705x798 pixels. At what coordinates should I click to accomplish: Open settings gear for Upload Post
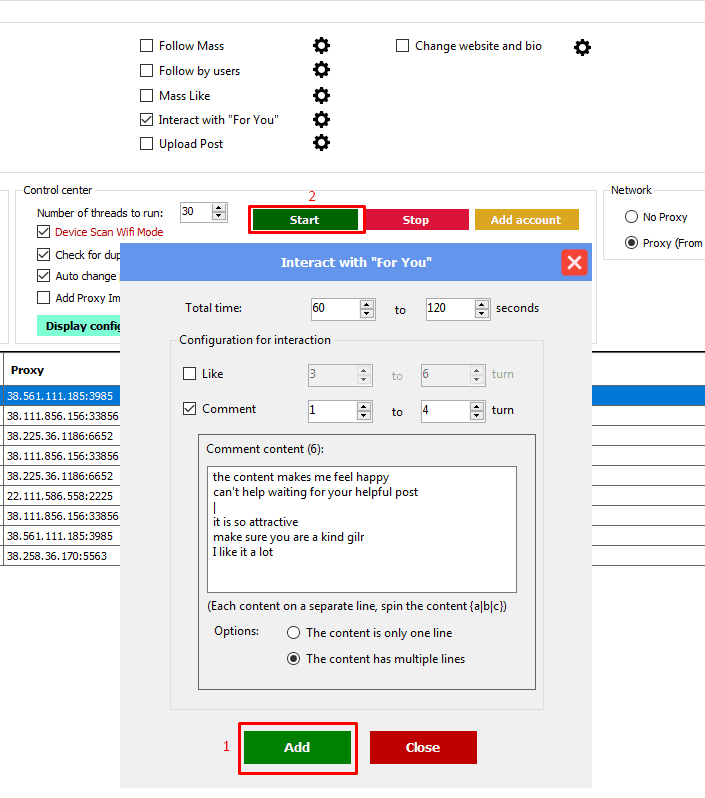pos(321,144)
